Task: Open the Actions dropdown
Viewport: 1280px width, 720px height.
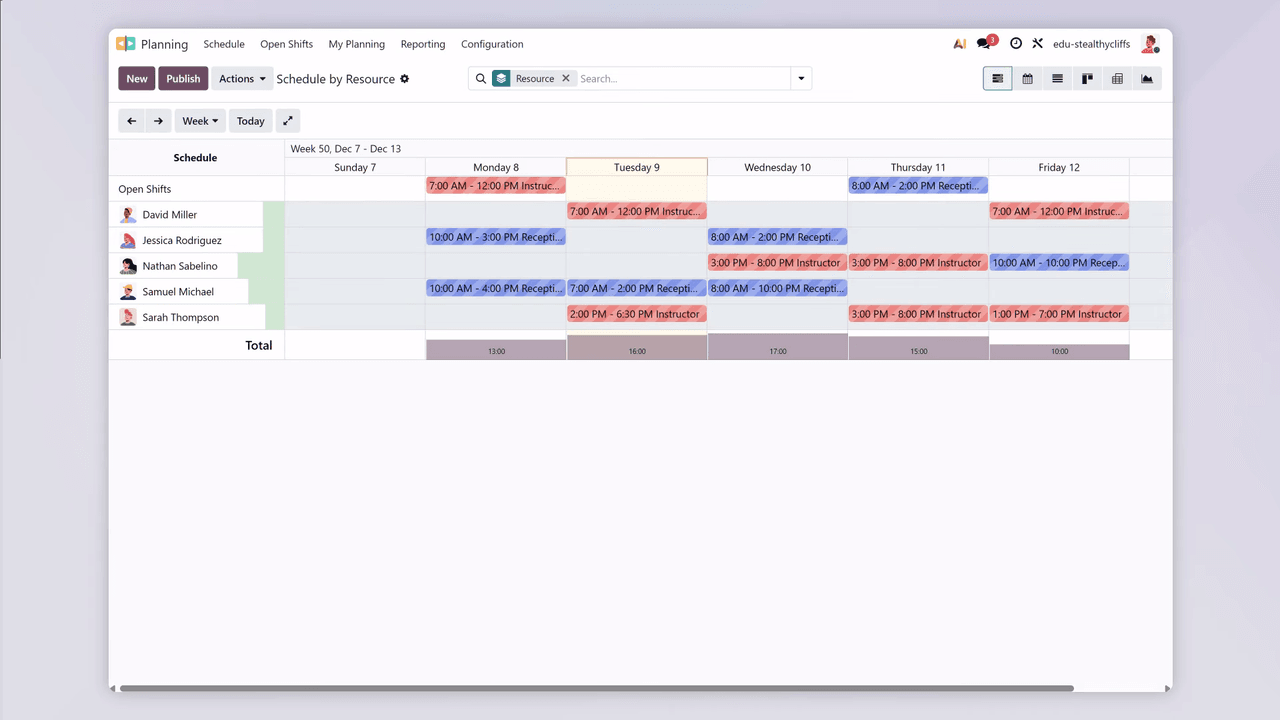Action: pos(242,79)
